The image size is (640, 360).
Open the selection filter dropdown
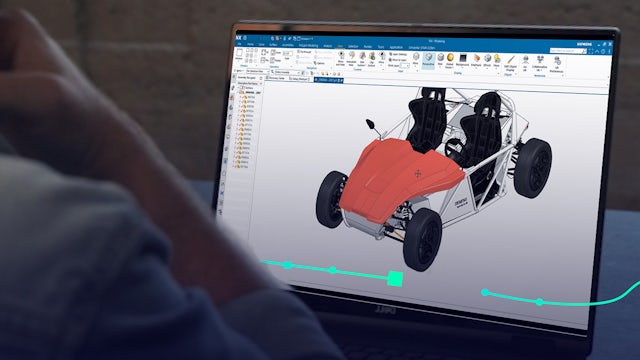point(257,71)
